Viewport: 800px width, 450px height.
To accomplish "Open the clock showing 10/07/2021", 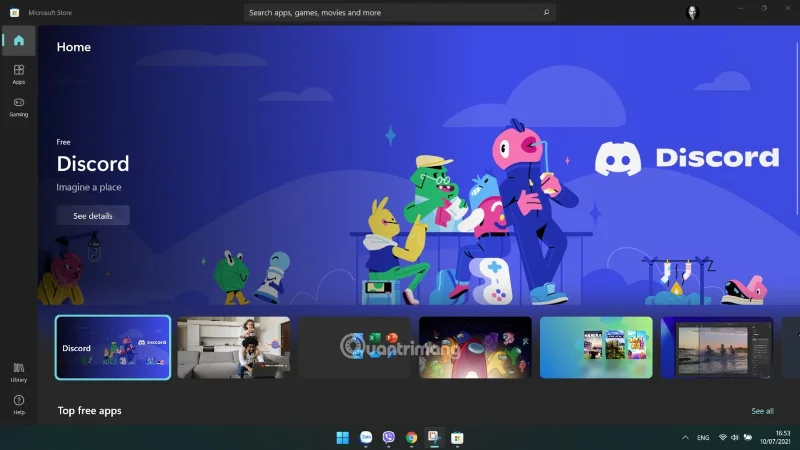I will [776, 438].
